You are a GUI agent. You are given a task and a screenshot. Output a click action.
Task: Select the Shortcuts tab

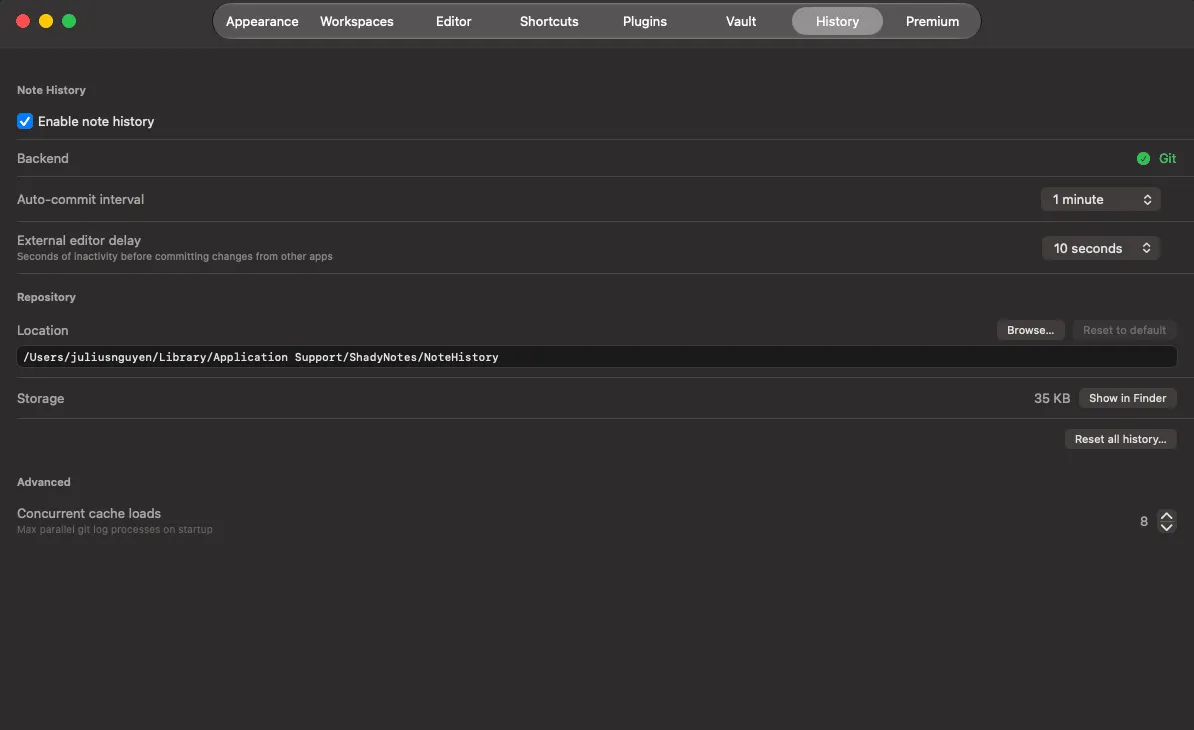[549, 21]
